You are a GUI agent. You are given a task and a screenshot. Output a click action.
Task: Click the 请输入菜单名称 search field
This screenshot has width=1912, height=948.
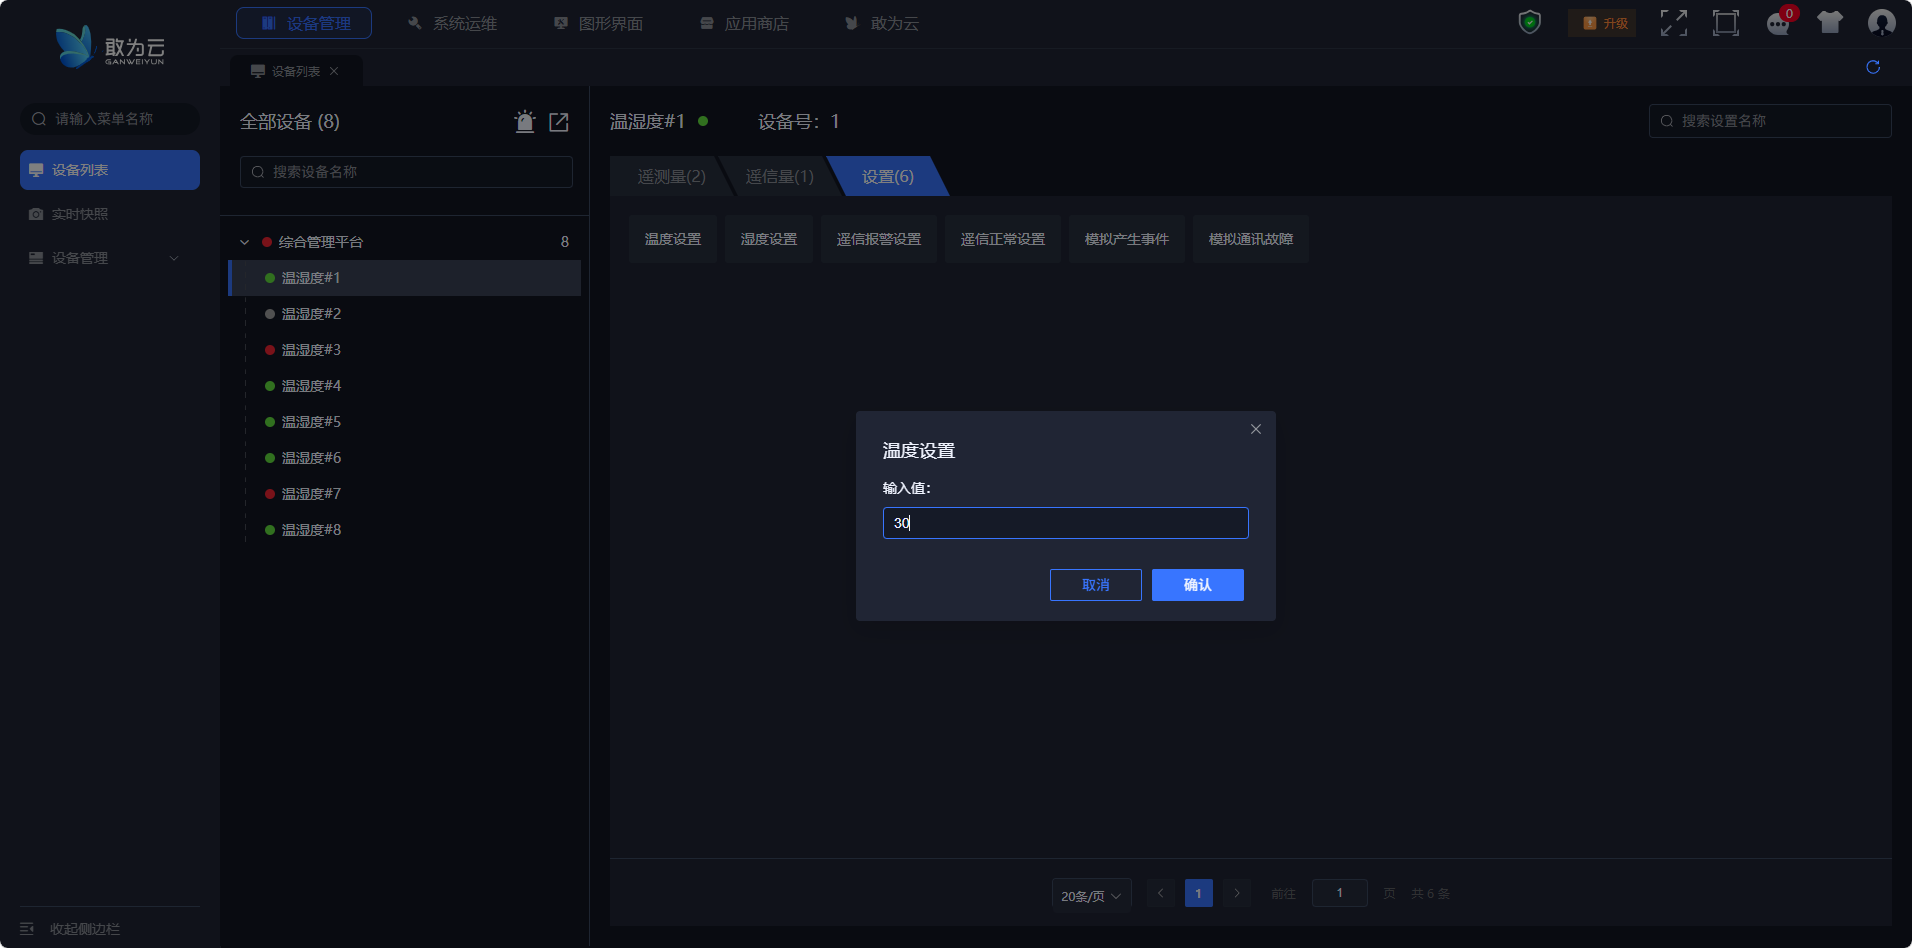click(x=110, y=119)
